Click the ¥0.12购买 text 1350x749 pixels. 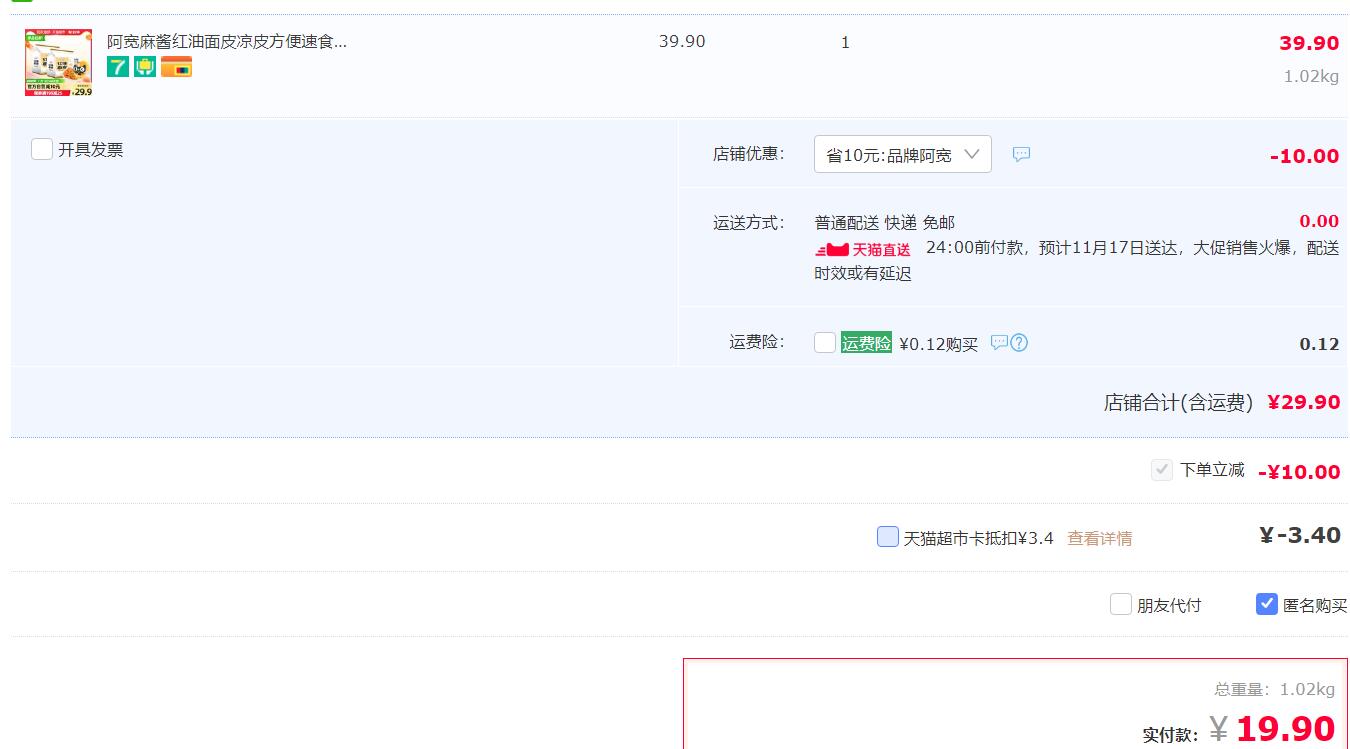pyautogui.click(x=939, y=344)
